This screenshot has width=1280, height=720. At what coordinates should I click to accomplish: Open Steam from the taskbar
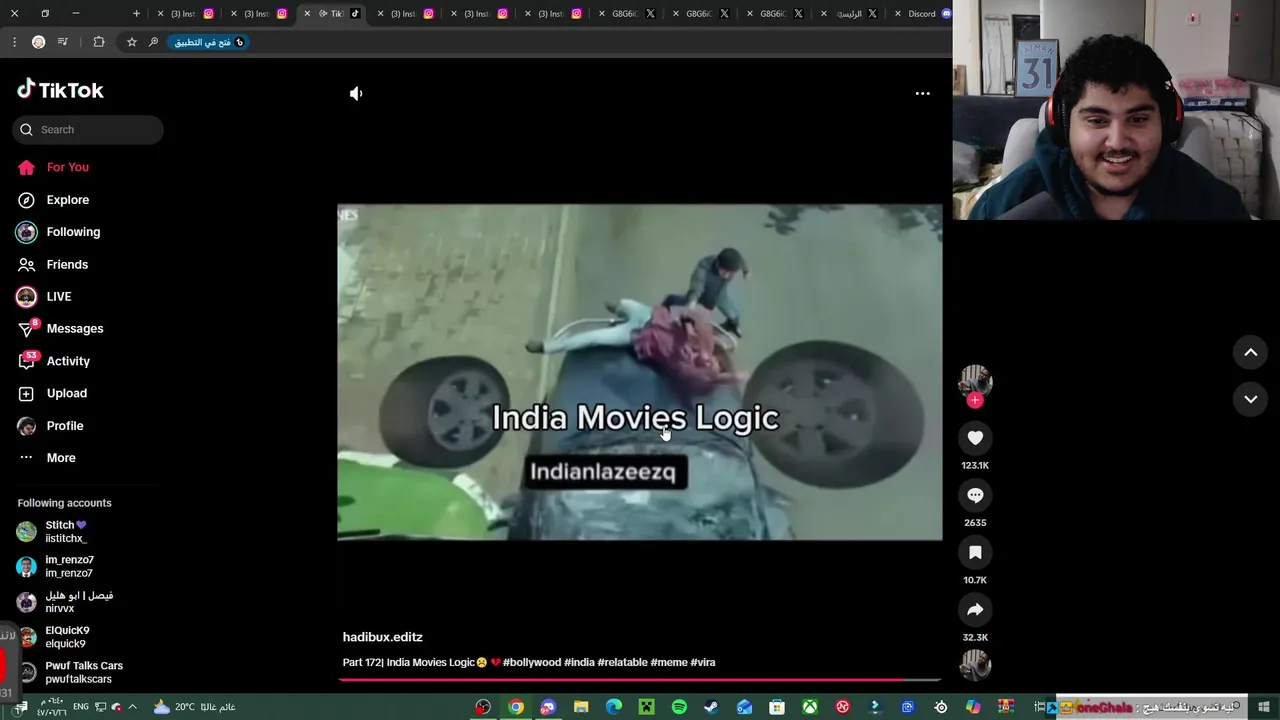click(711, 707)
